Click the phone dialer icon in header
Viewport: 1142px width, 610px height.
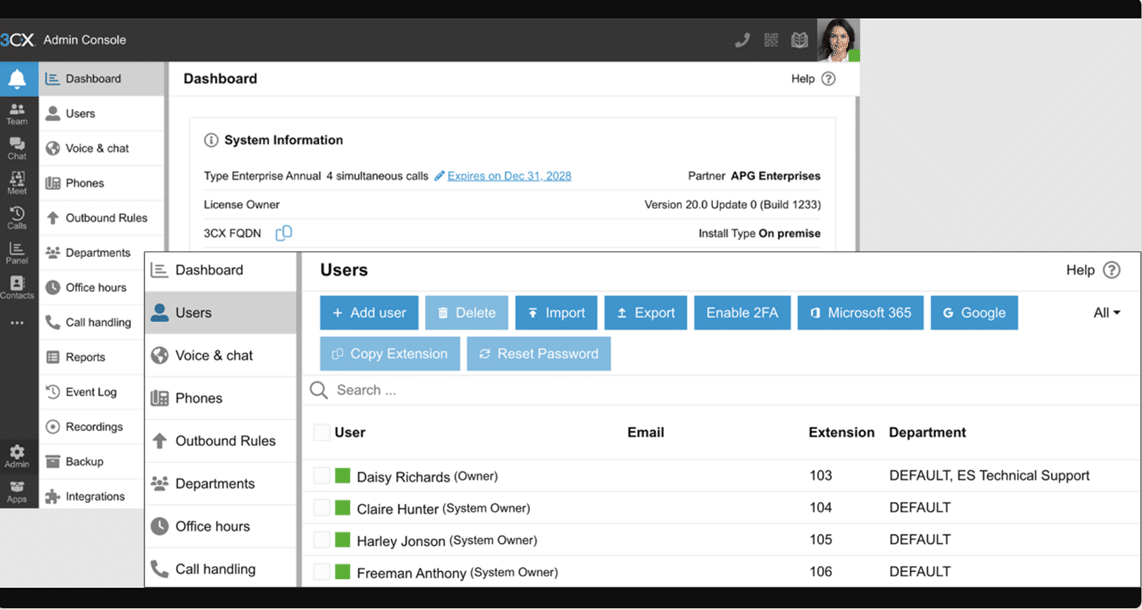coord(742,41)
